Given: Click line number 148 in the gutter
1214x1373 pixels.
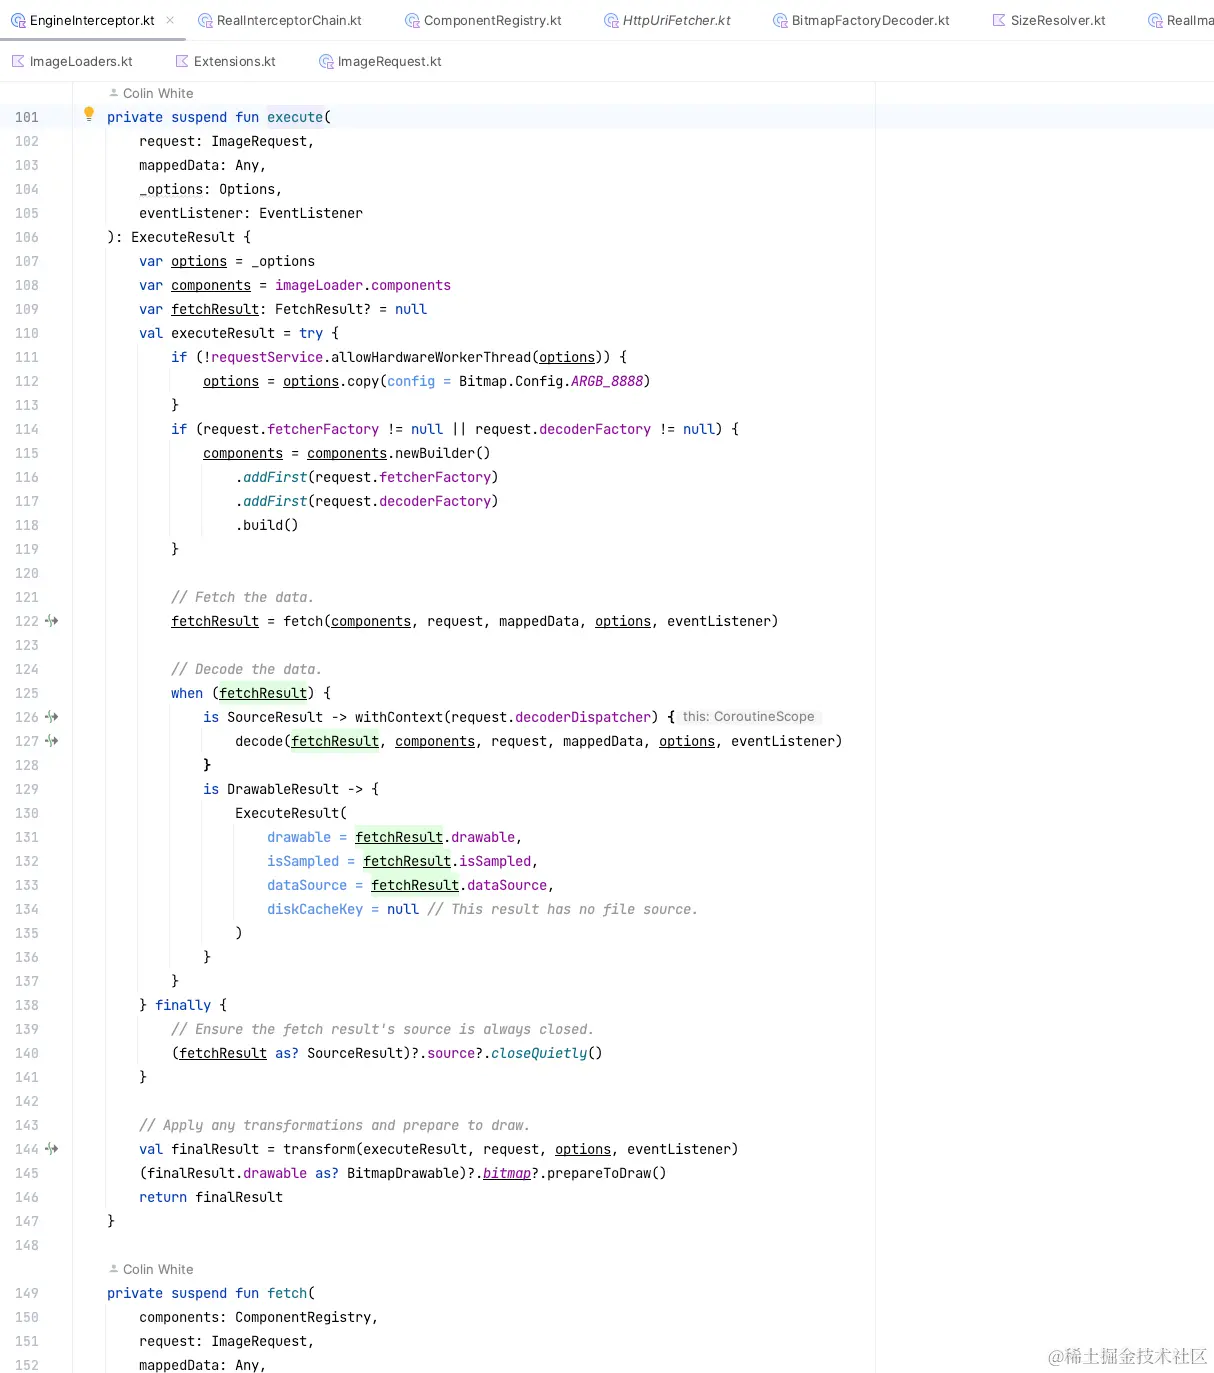Looking at the screenshot, I should (27, 1245).
